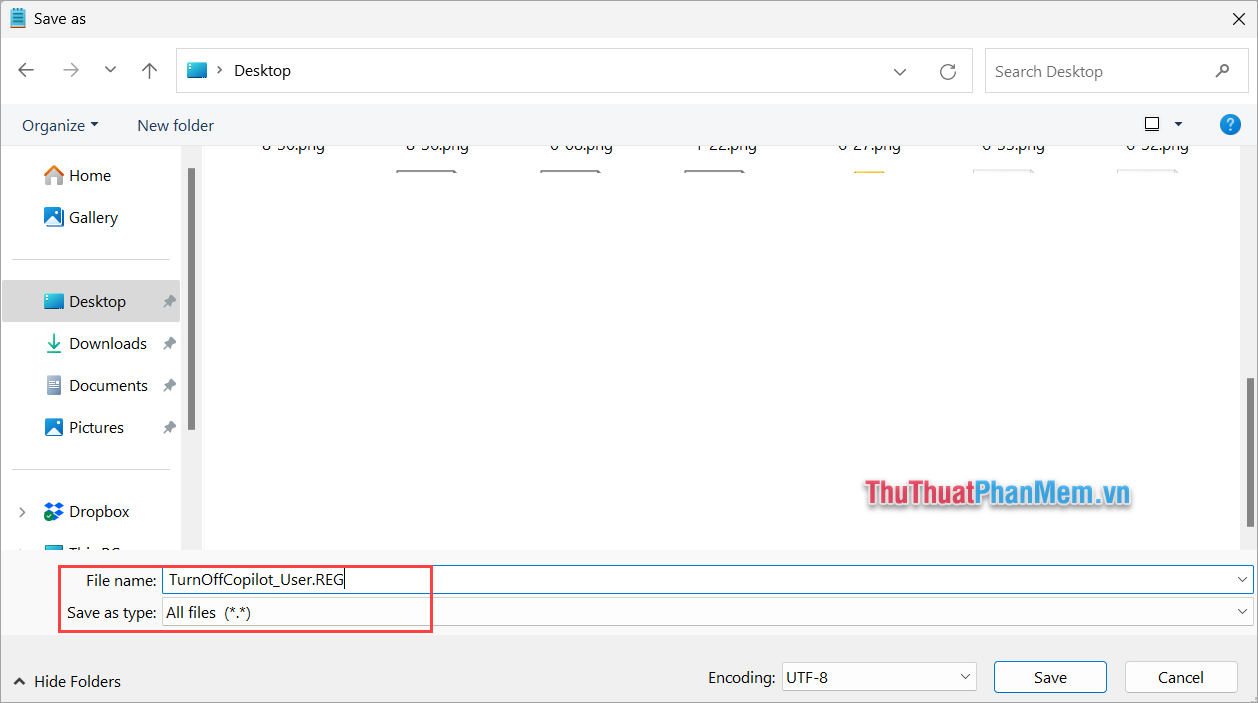Open the Pictures folder in sidebar
The height and width of the screenshot is (703, 1258).
click(96, 427)
